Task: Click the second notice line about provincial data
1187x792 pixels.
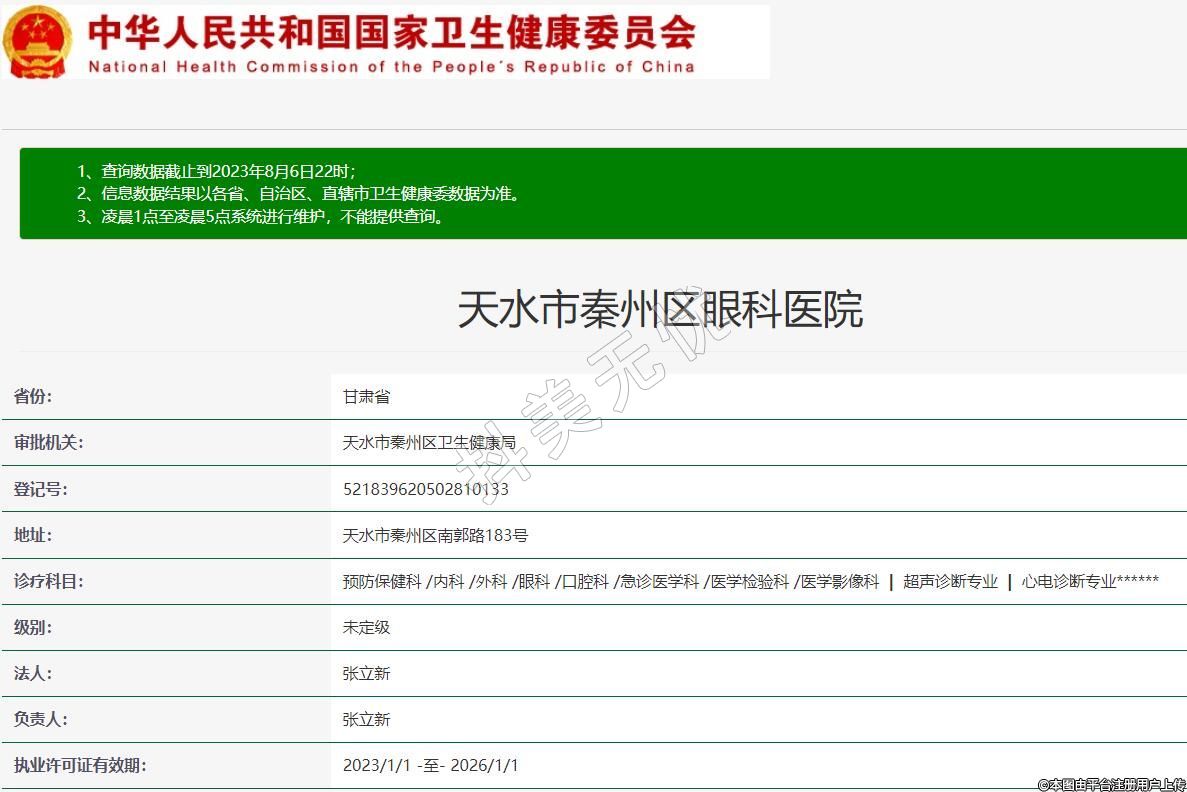Action: [299, 194]
